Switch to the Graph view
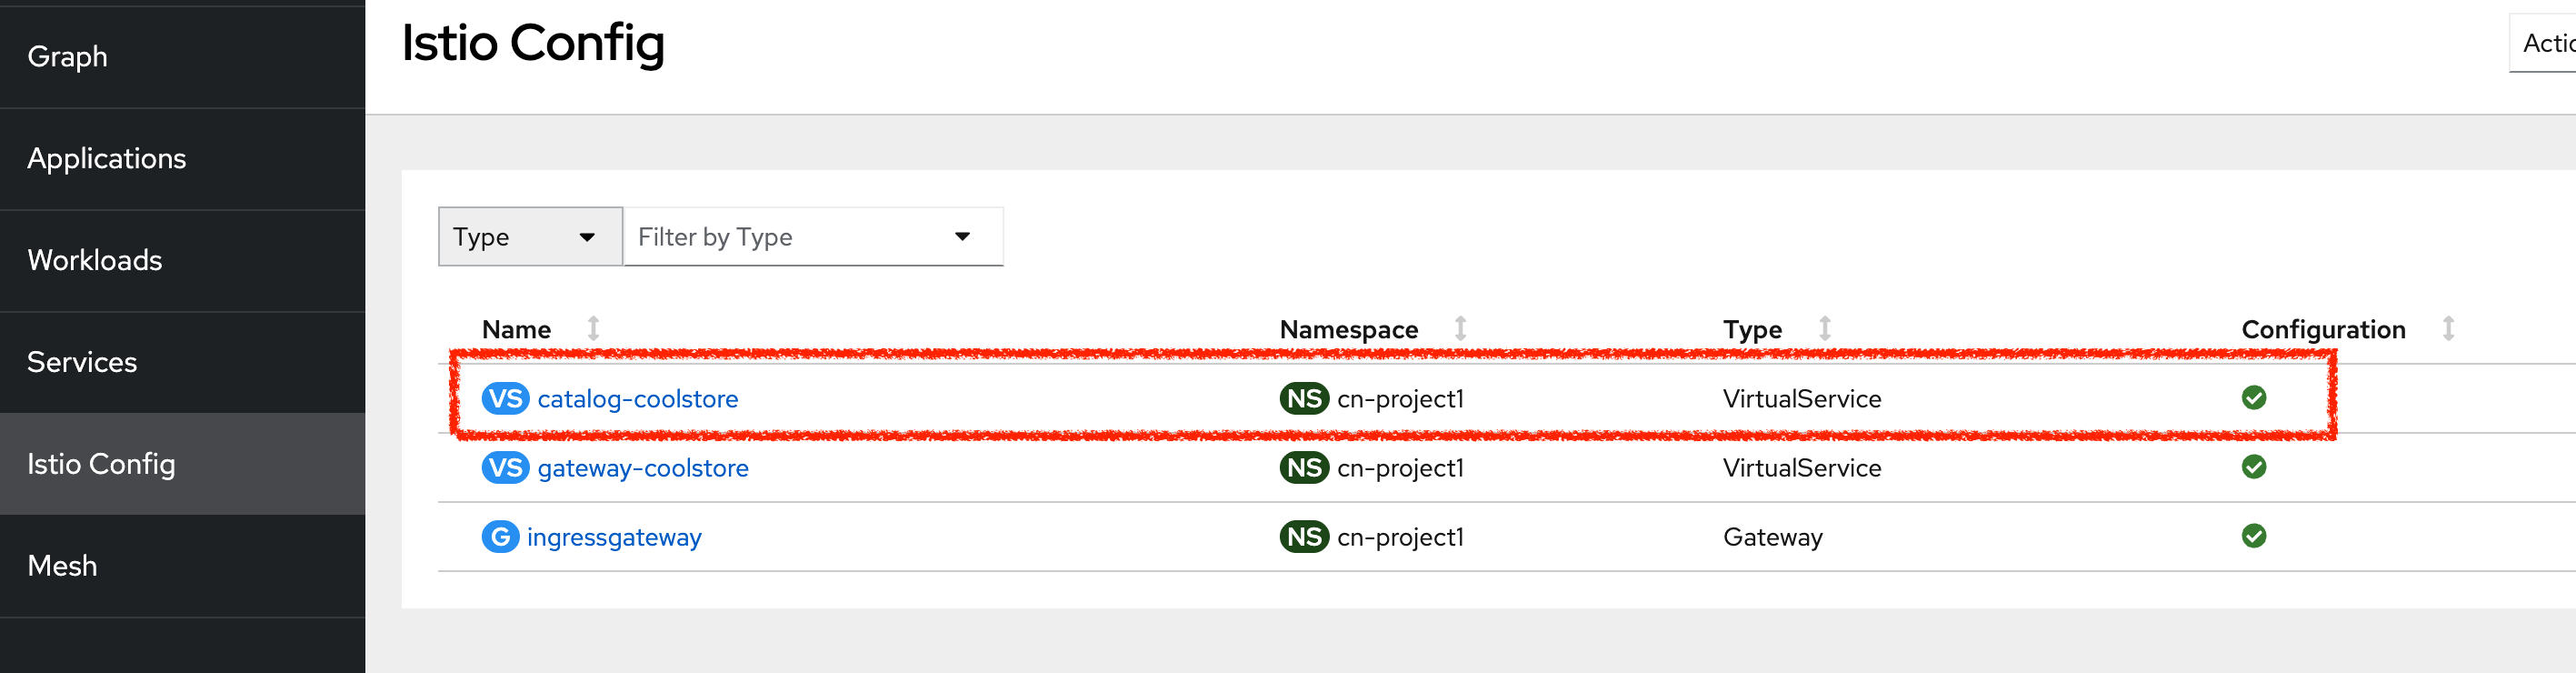The width and height of the screenshot is (2576, 673). [x=67, y=56]
